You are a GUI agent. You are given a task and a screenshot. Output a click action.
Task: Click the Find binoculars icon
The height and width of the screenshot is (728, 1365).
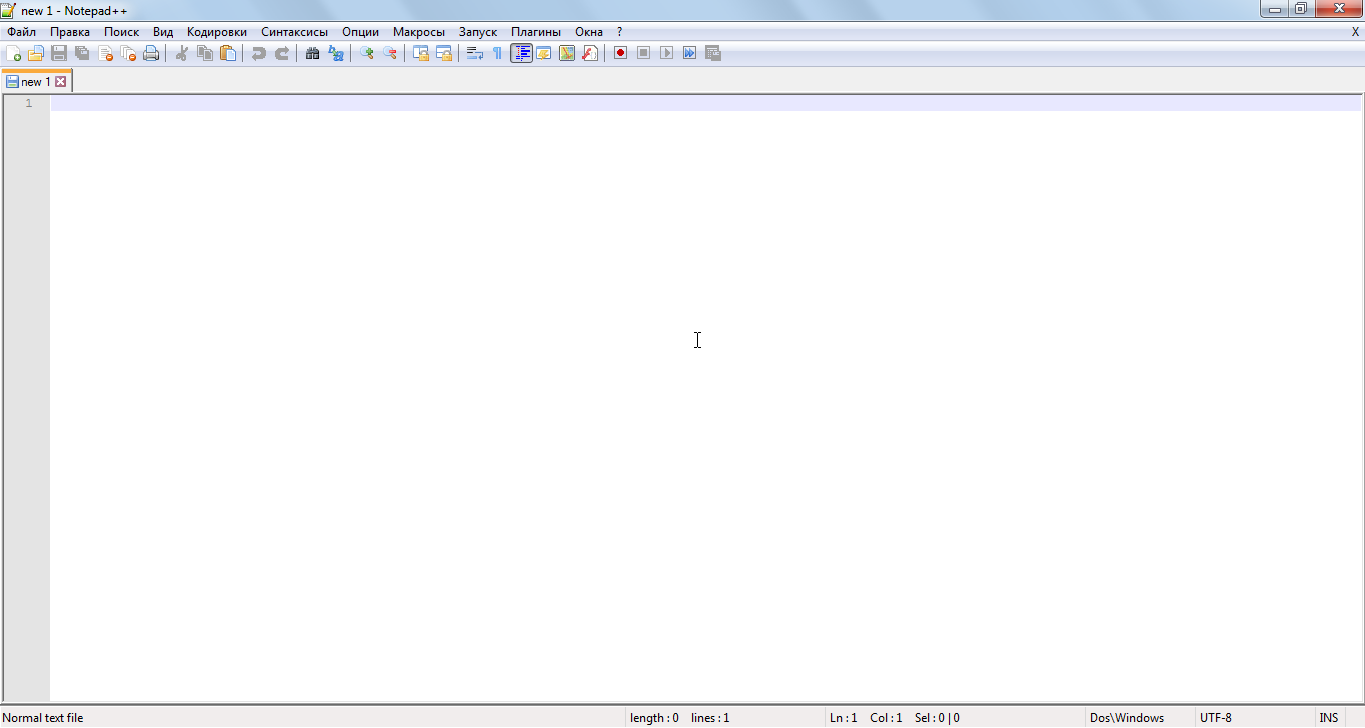click(312, 53)
